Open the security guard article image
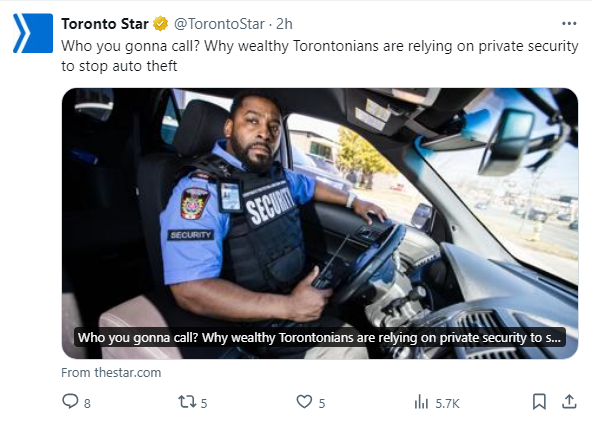Screen dimensions: 592x424 pyautogui.click(x=320, y=223)
